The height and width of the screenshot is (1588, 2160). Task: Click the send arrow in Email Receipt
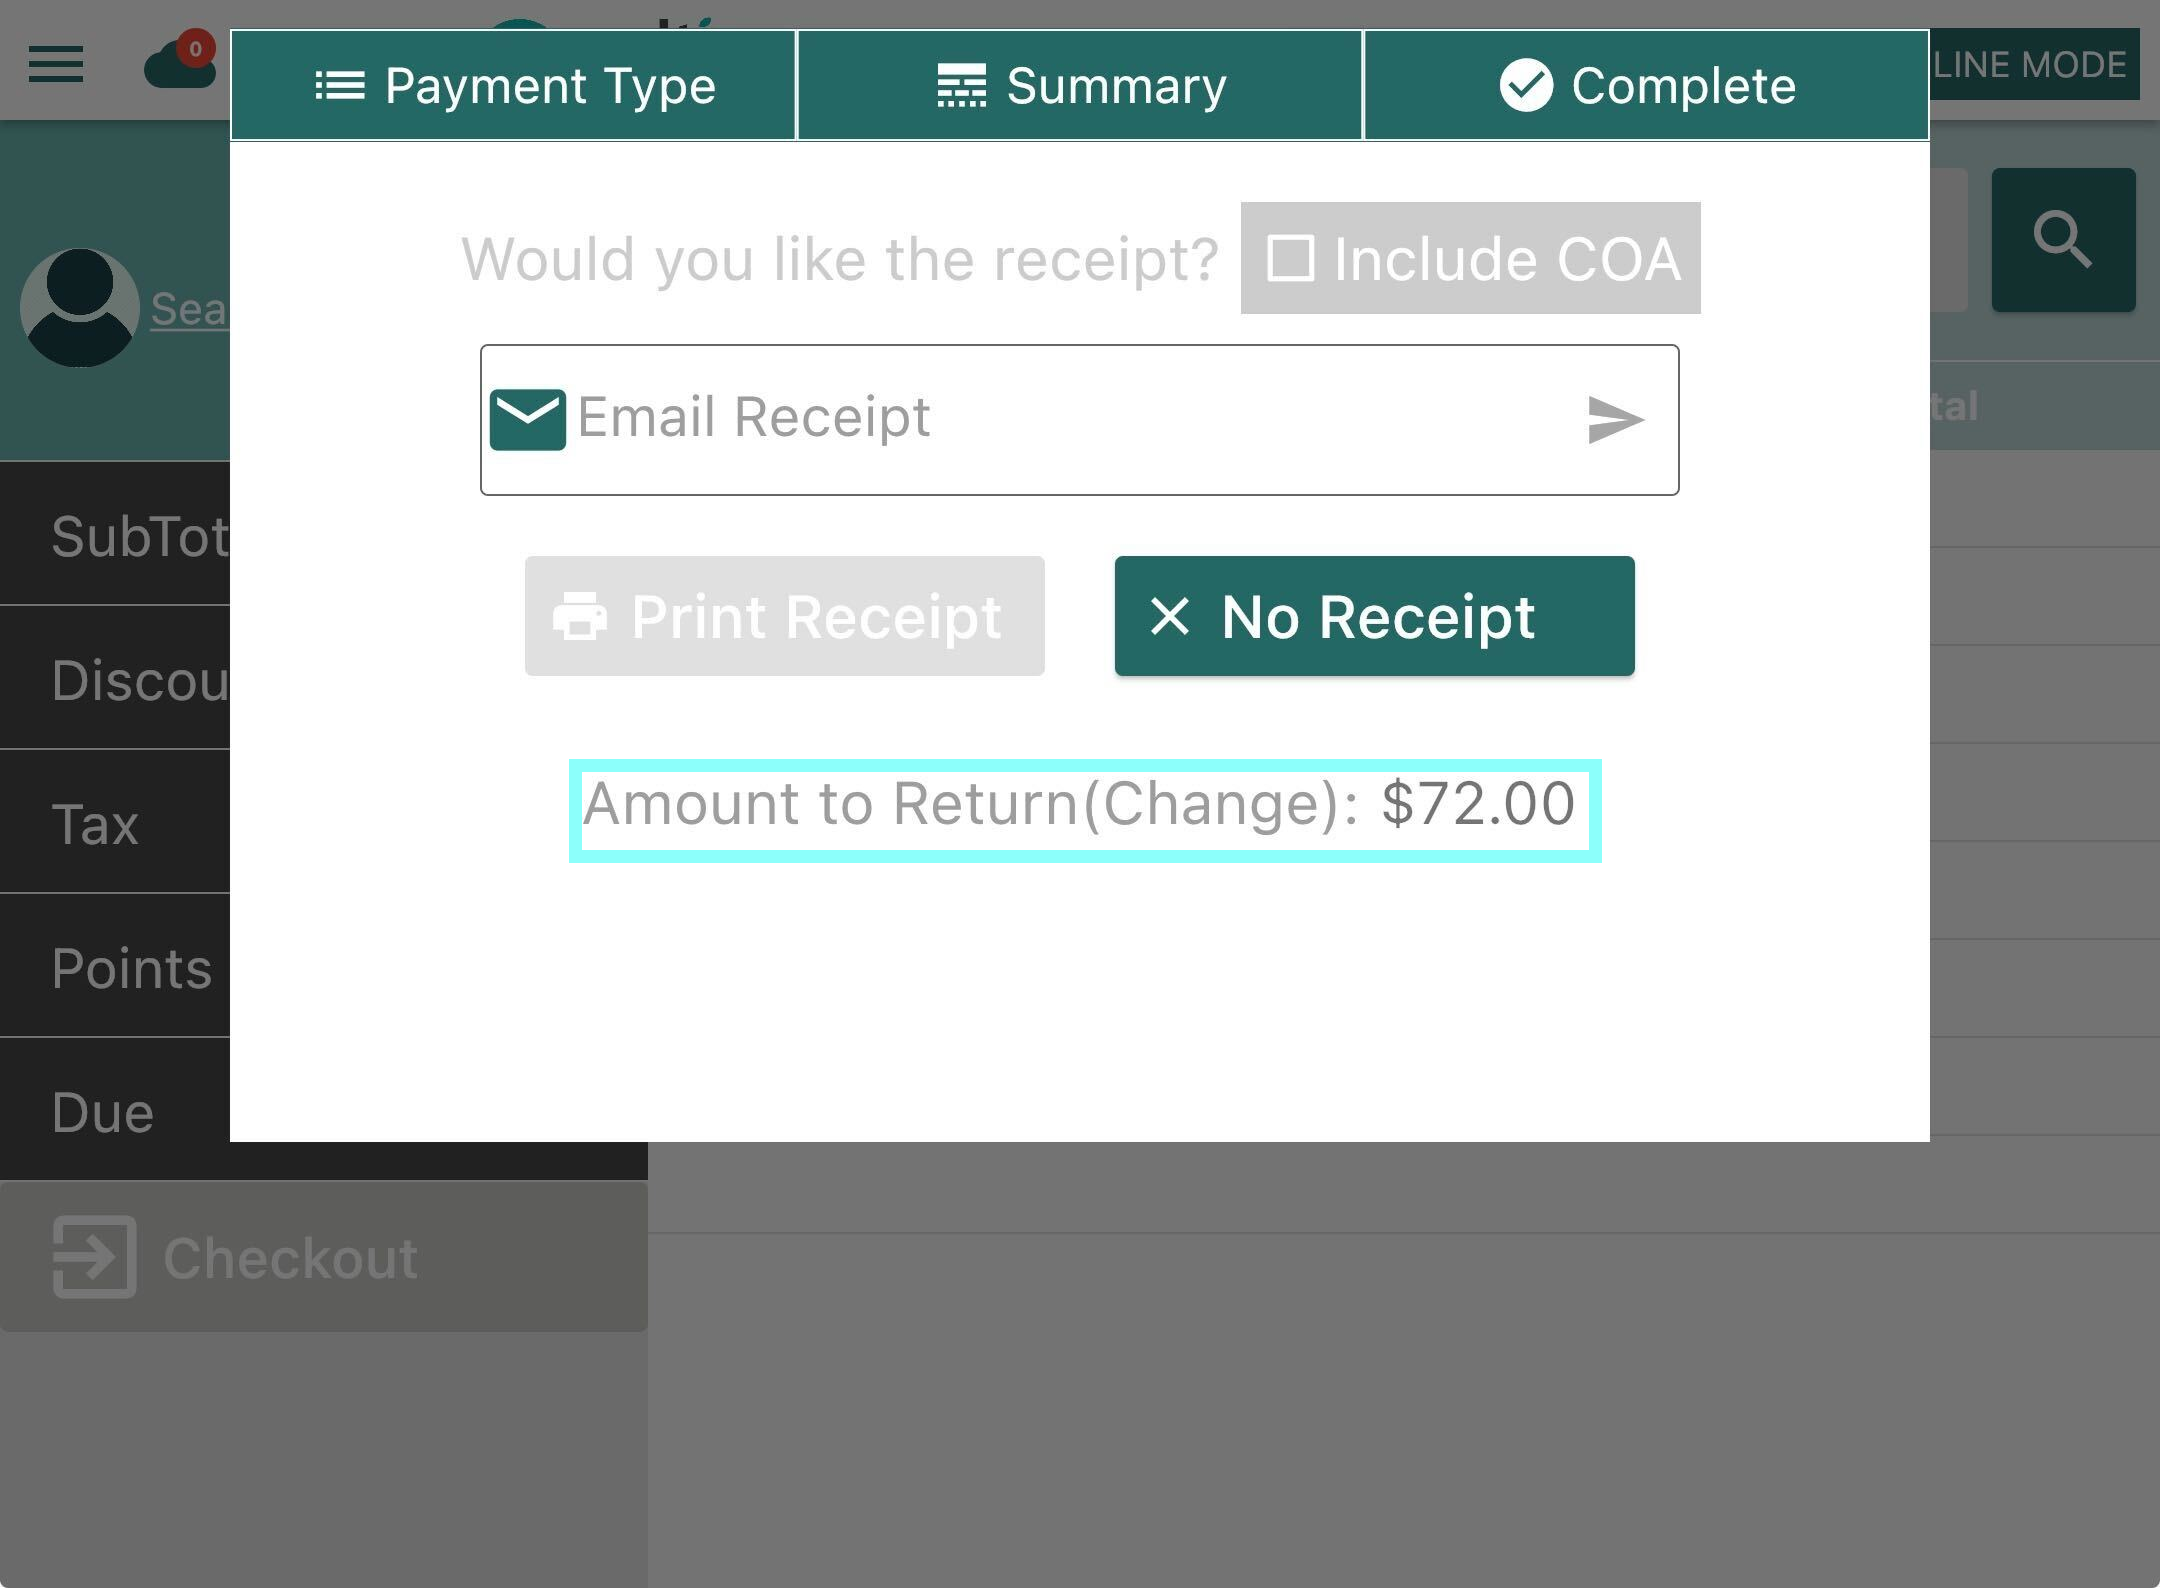coord(1615,420)
